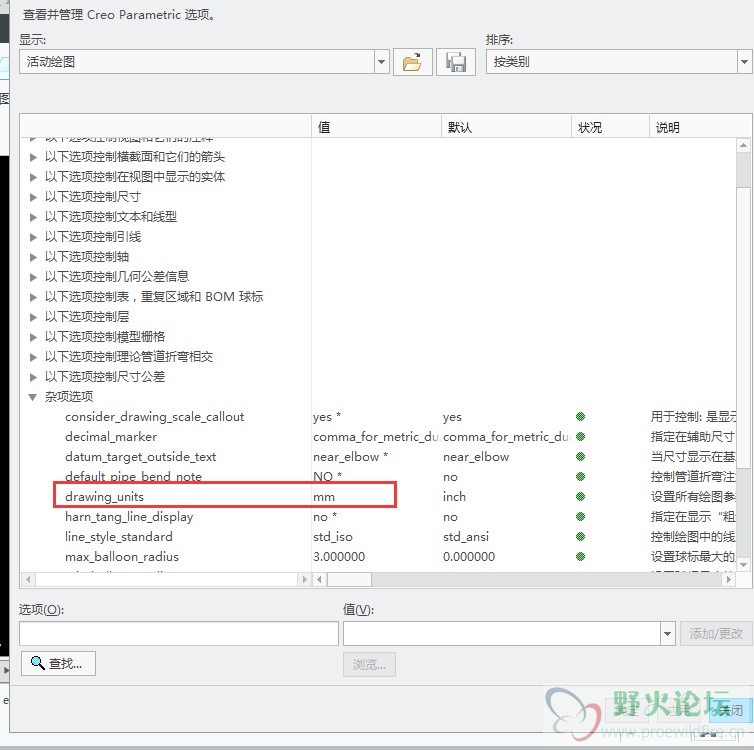Focus the 值(V) combo box field

(x=502, y=634)
